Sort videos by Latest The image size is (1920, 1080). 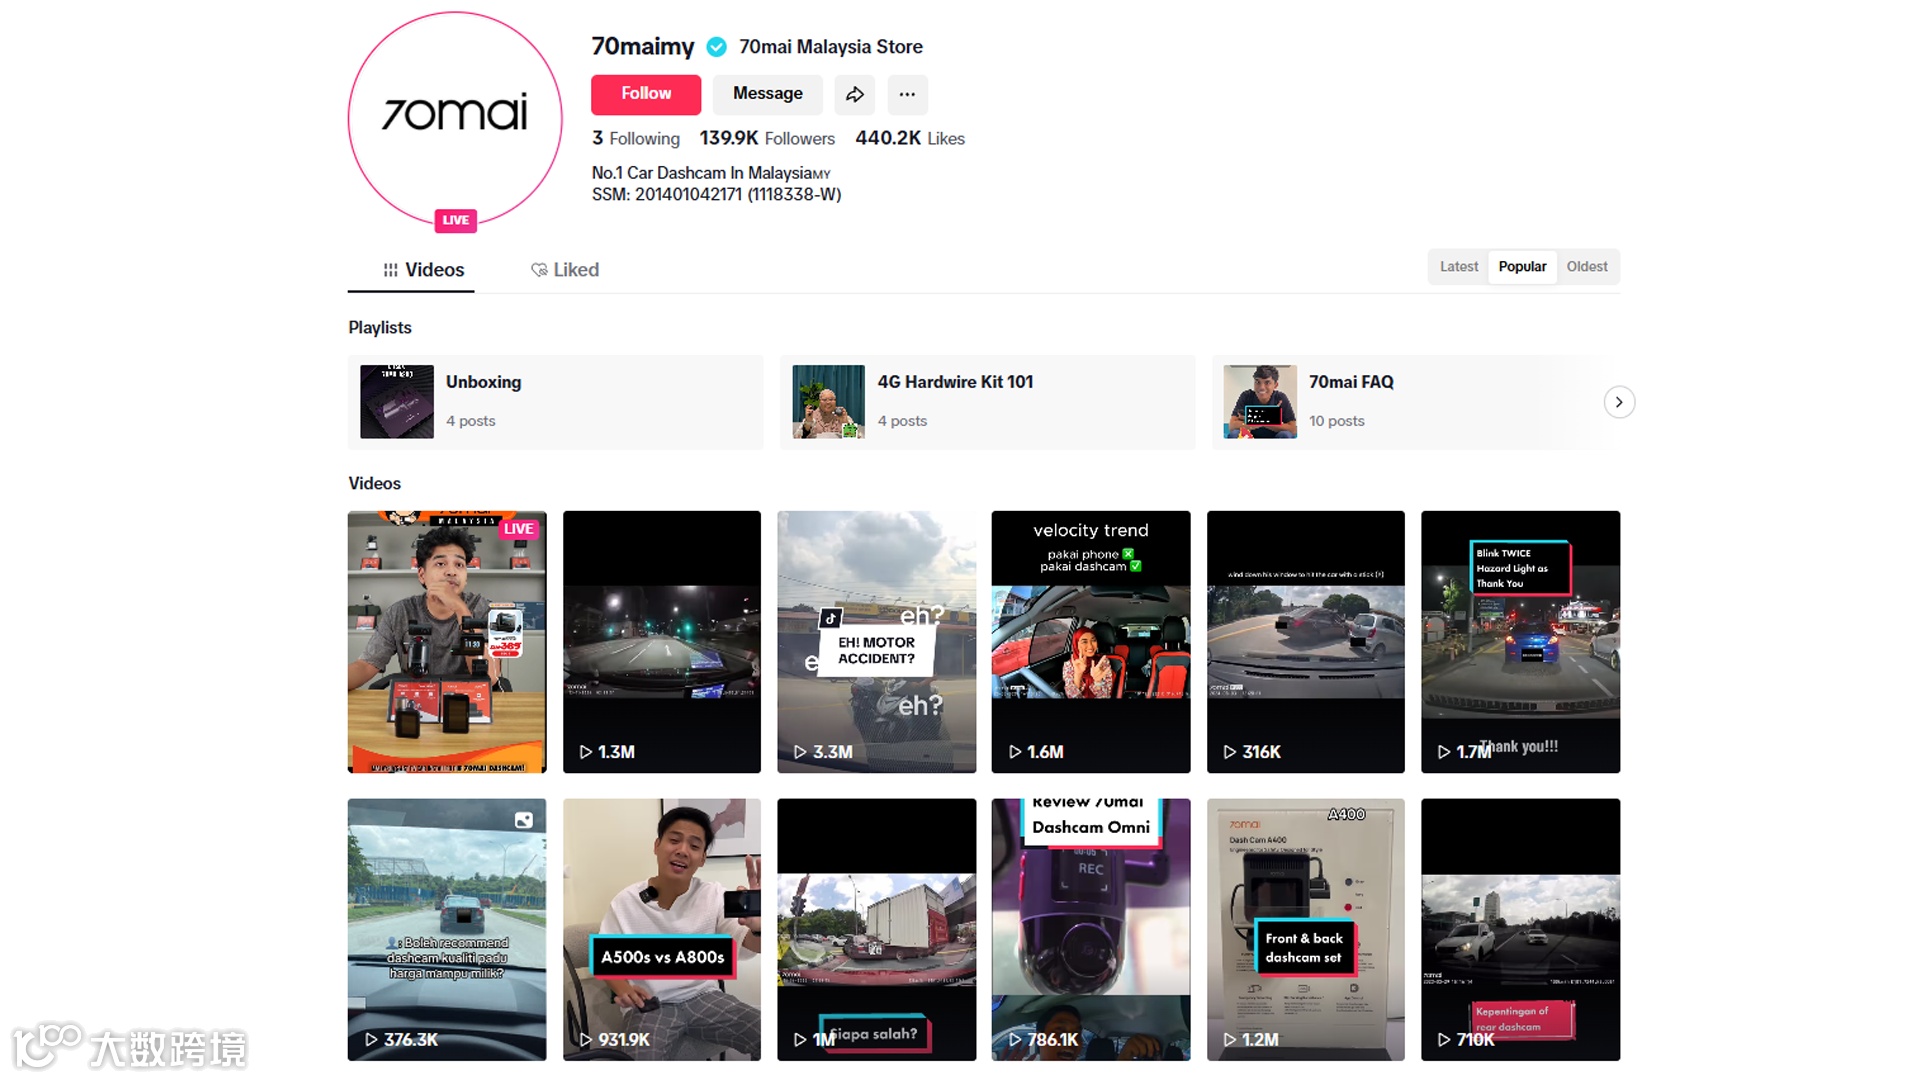pyautogui.click(x=1458, y=267)
